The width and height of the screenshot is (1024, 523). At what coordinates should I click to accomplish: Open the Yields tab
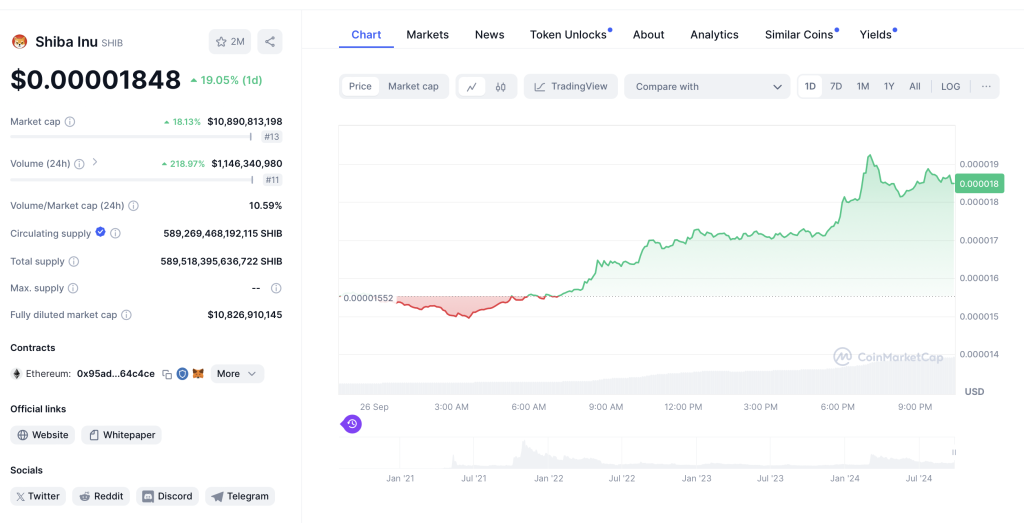[876, 35]
